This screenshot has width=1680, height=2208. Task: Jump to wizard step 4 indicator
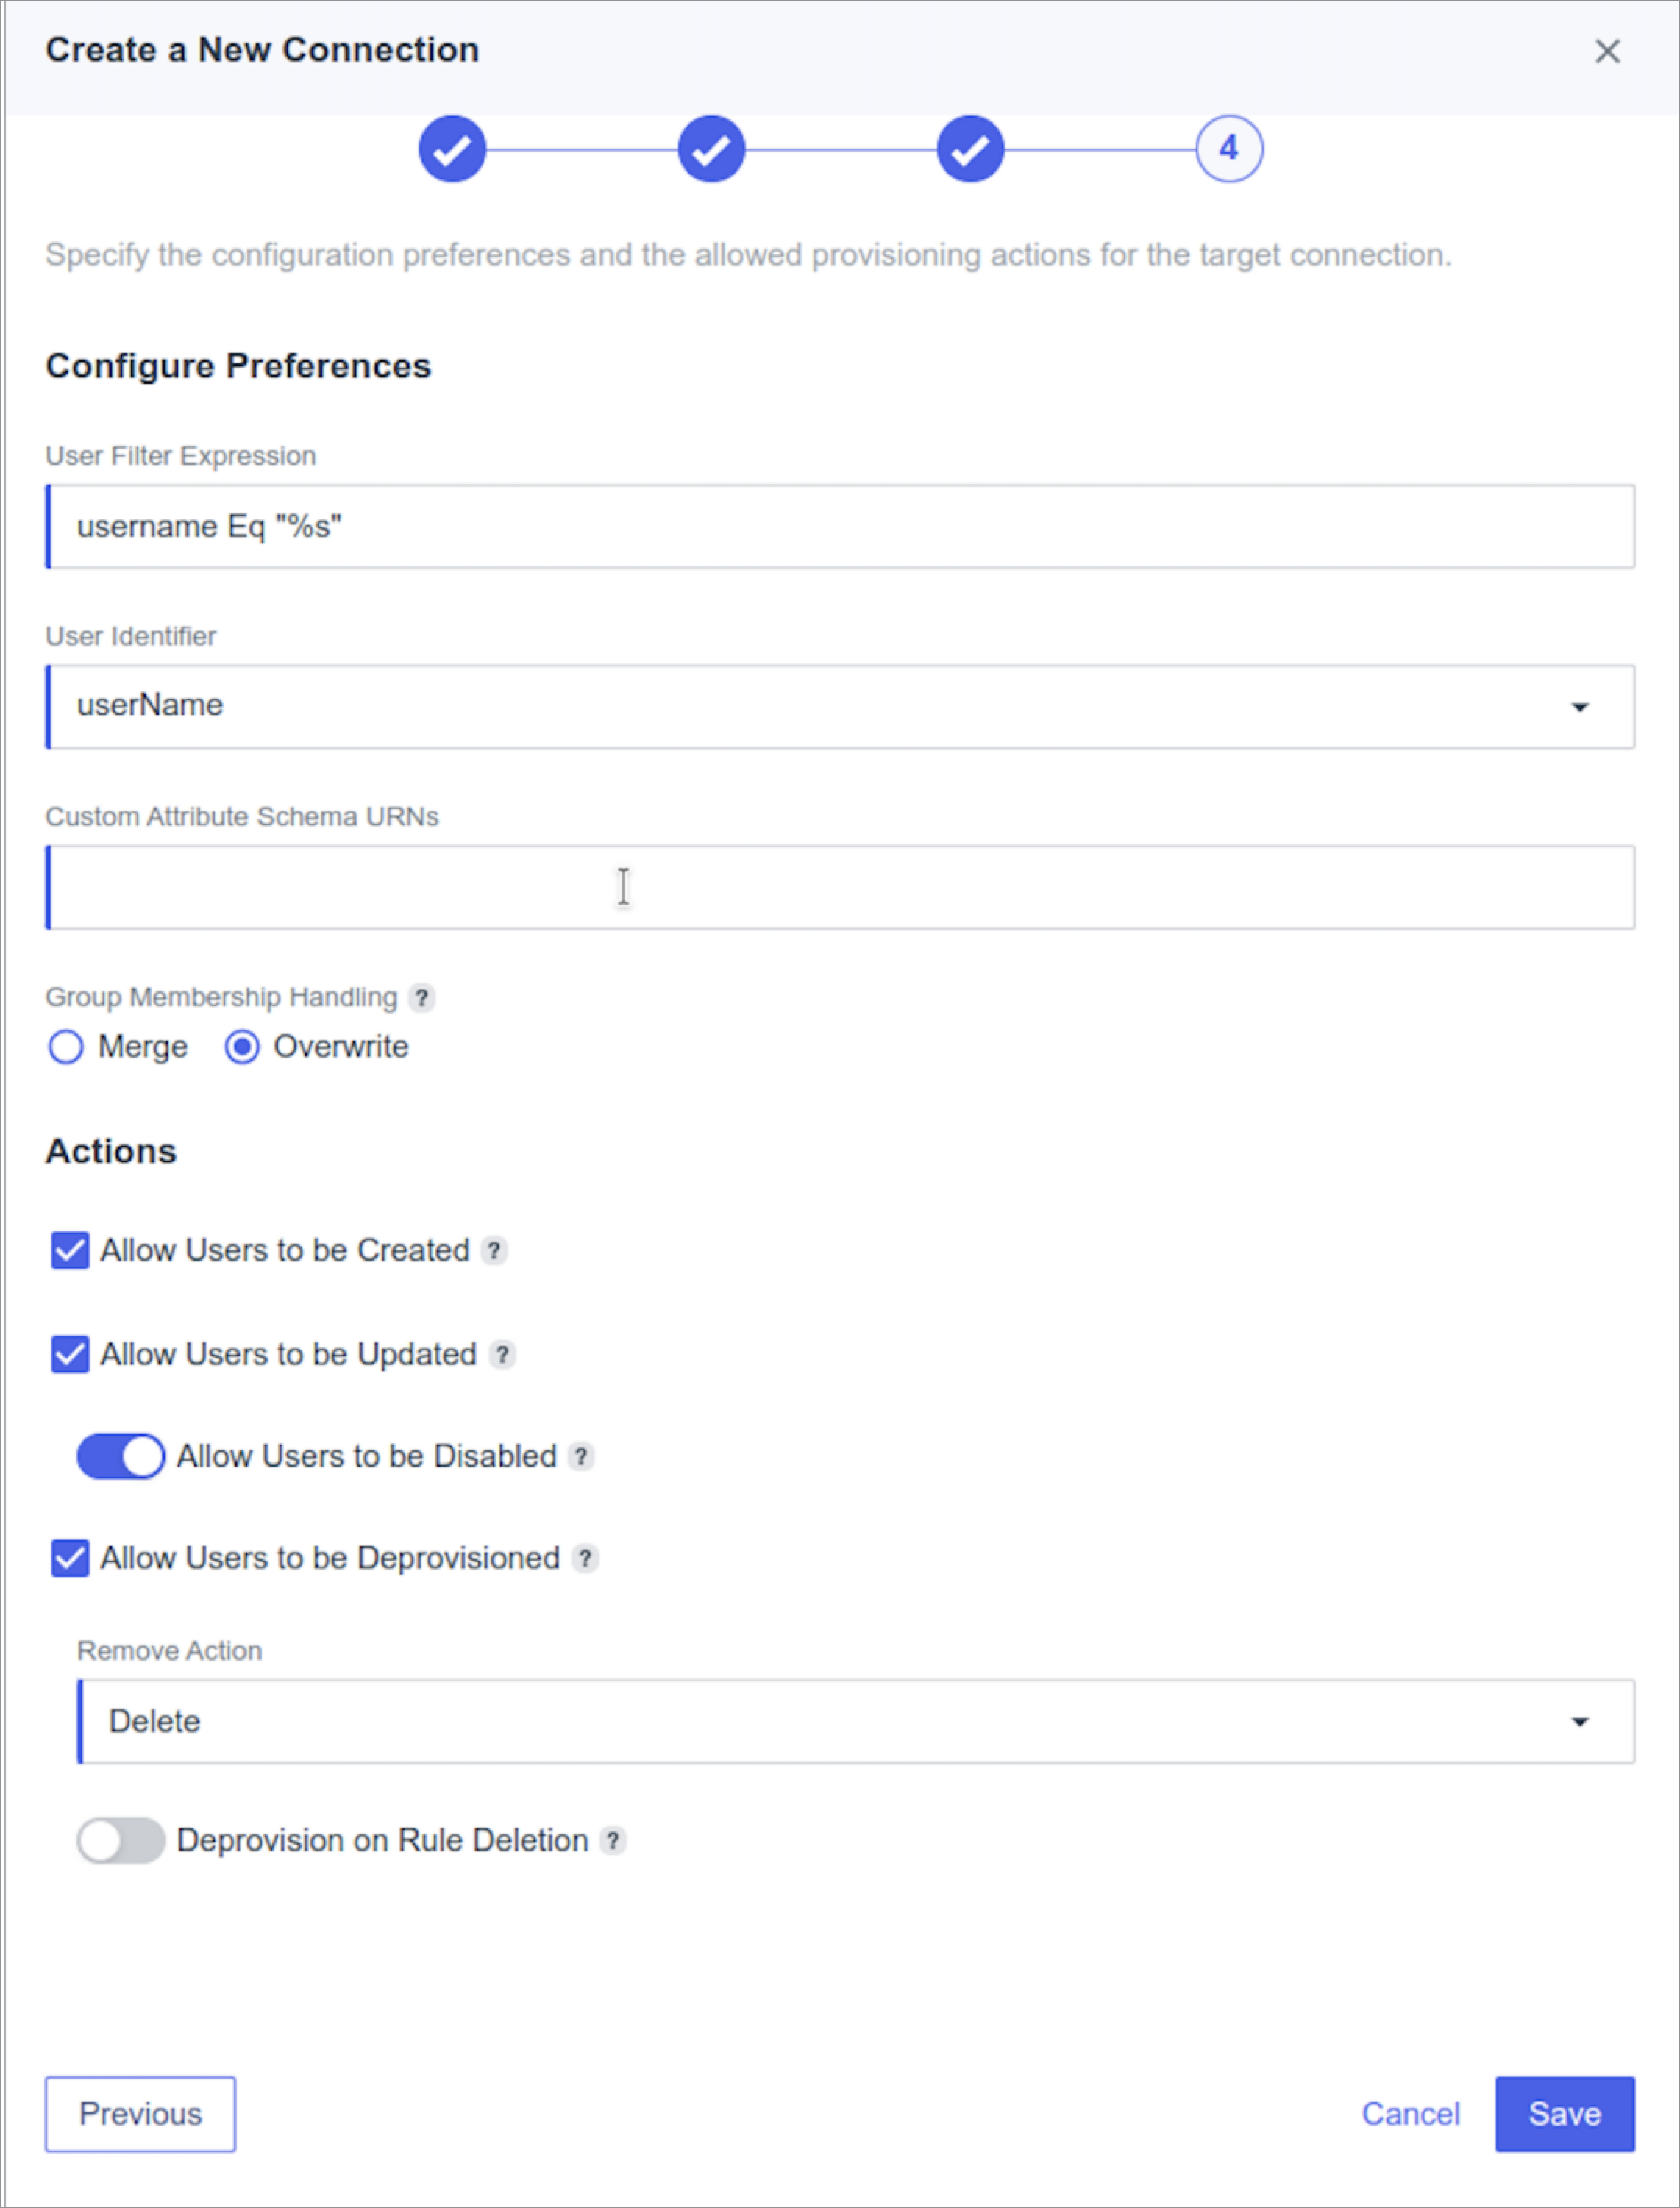tap(1229, 149)
